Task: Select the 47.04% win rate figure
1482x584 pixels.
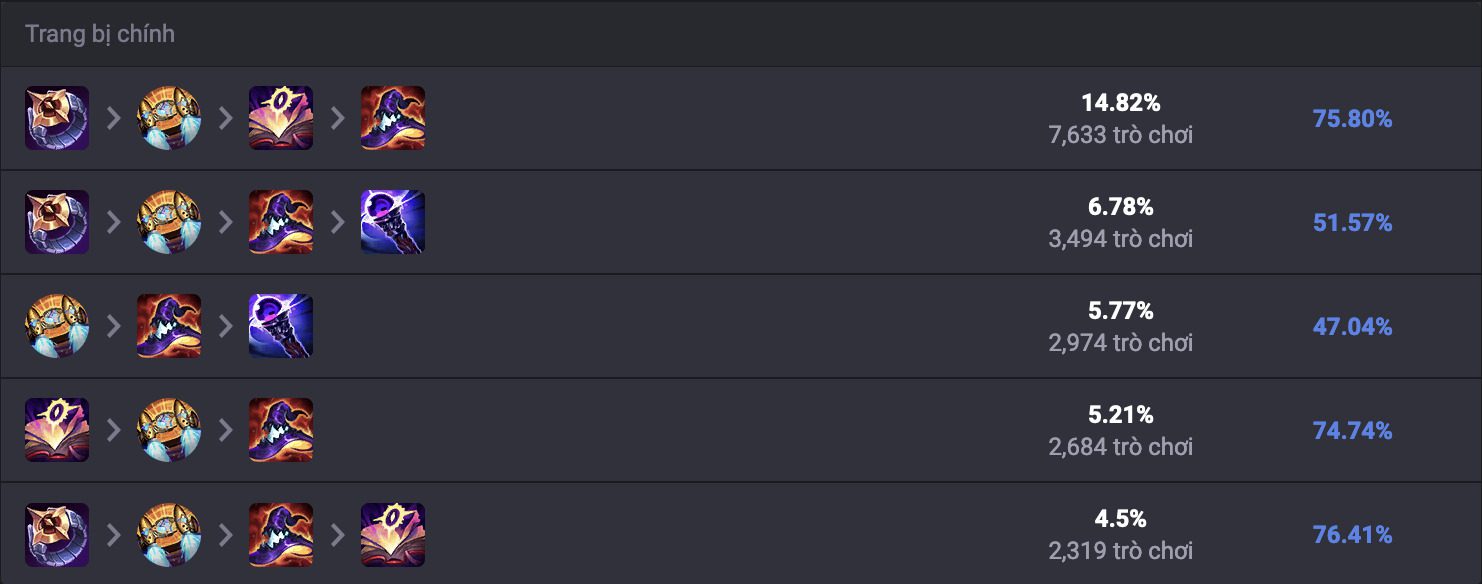Action: 1352,327
